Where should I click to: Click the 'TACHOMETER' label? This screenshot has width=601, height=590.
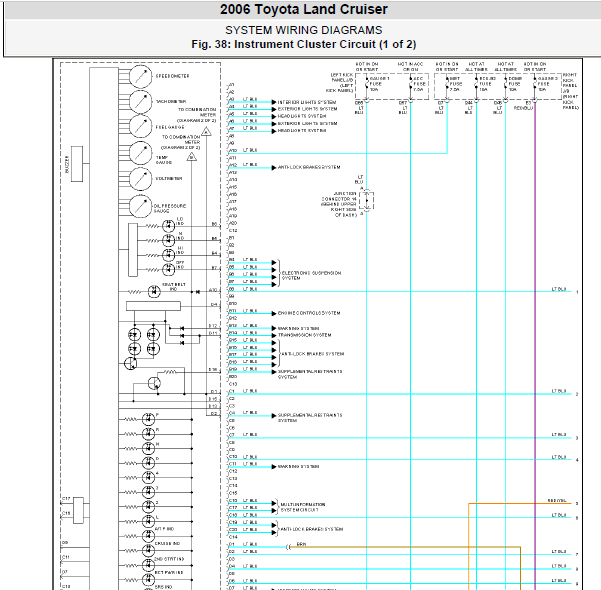tap(171, 102)
